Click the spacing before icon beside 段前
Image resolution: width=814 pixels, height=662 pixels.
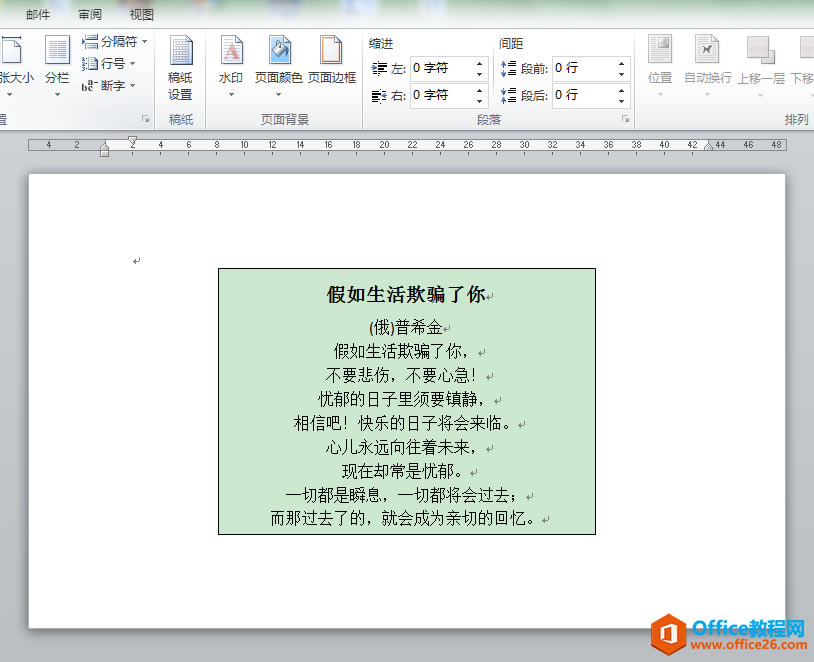(x=508, y=68)
